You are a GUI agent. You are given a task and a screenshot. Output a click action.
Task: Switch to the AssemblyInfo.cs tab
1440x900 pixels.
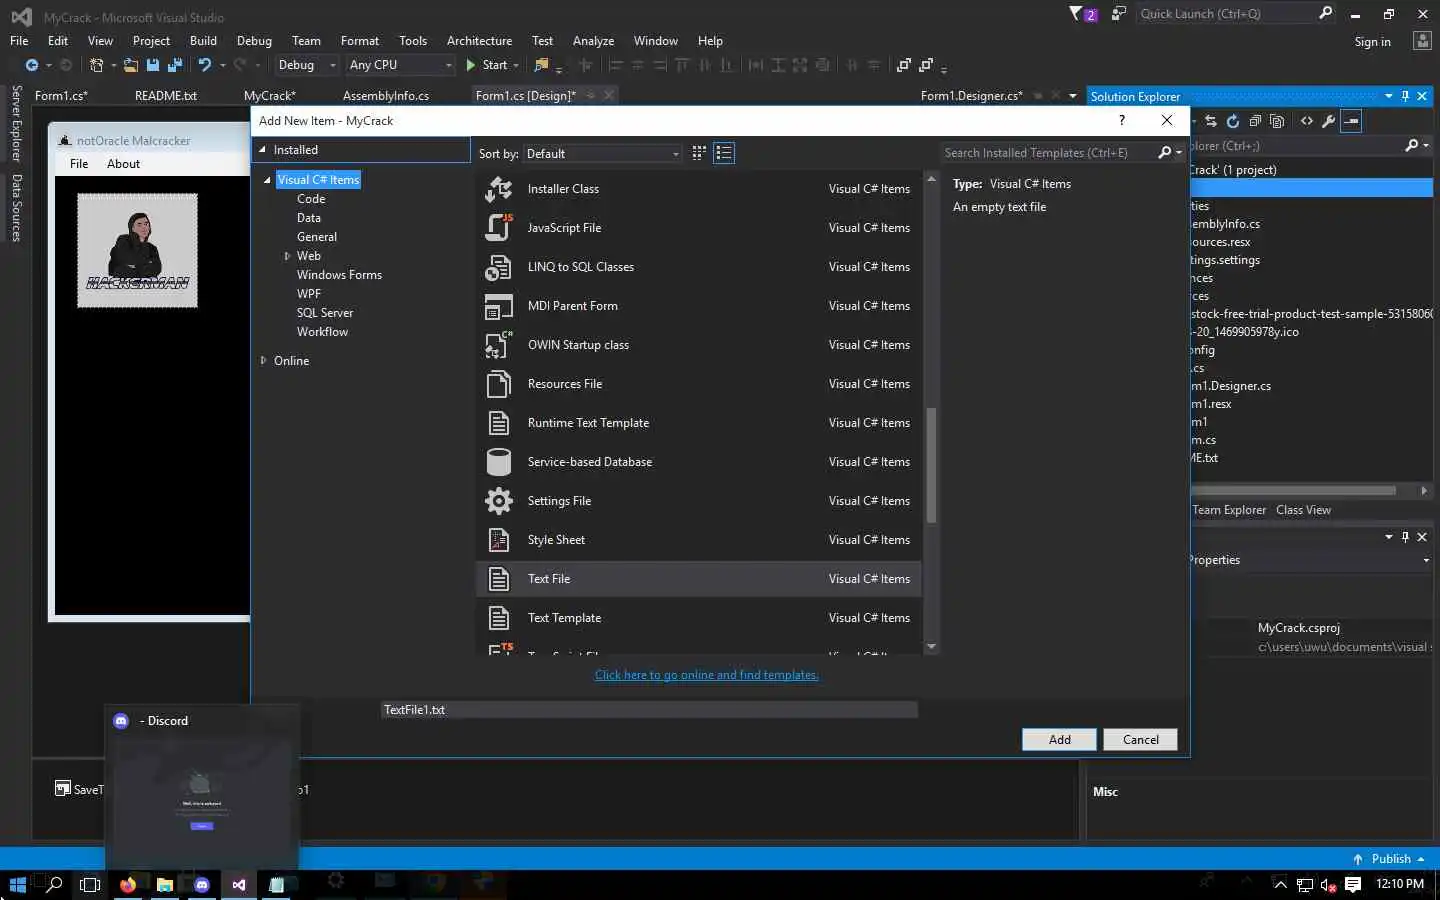(x=386, y=96)
